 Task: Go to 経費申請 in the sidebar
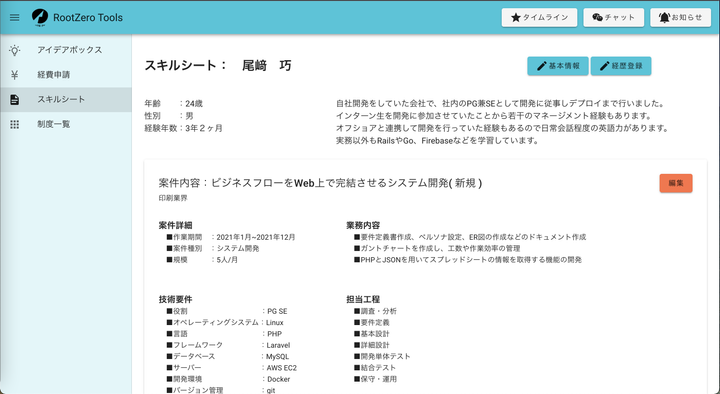point(66,75)
